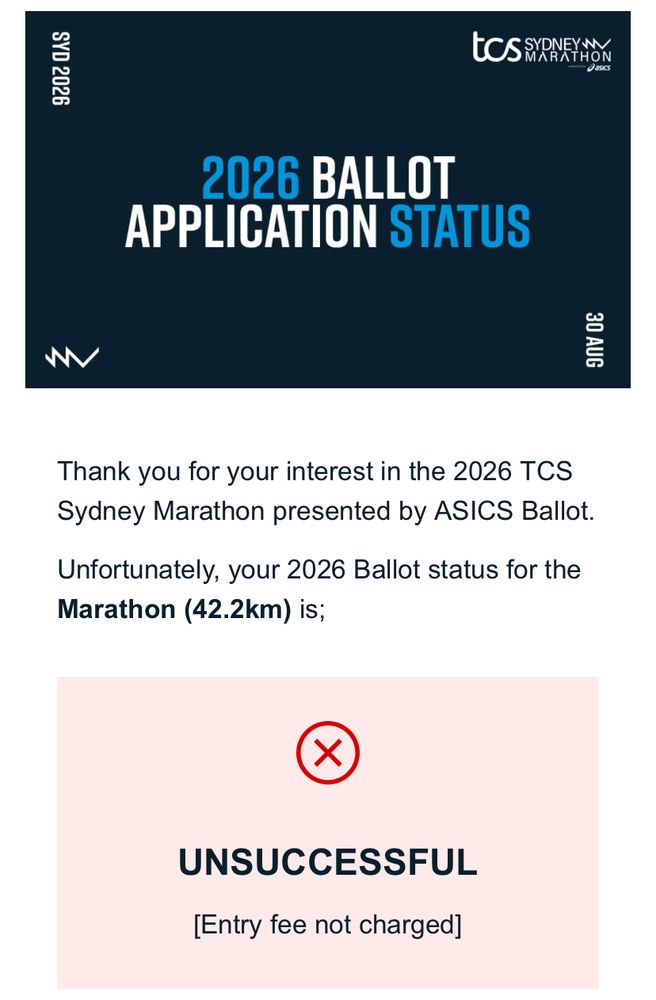Click the TCS Sydney Marathon logo
The height and width of the screenshot is (1000, 656).
point(542,51)
